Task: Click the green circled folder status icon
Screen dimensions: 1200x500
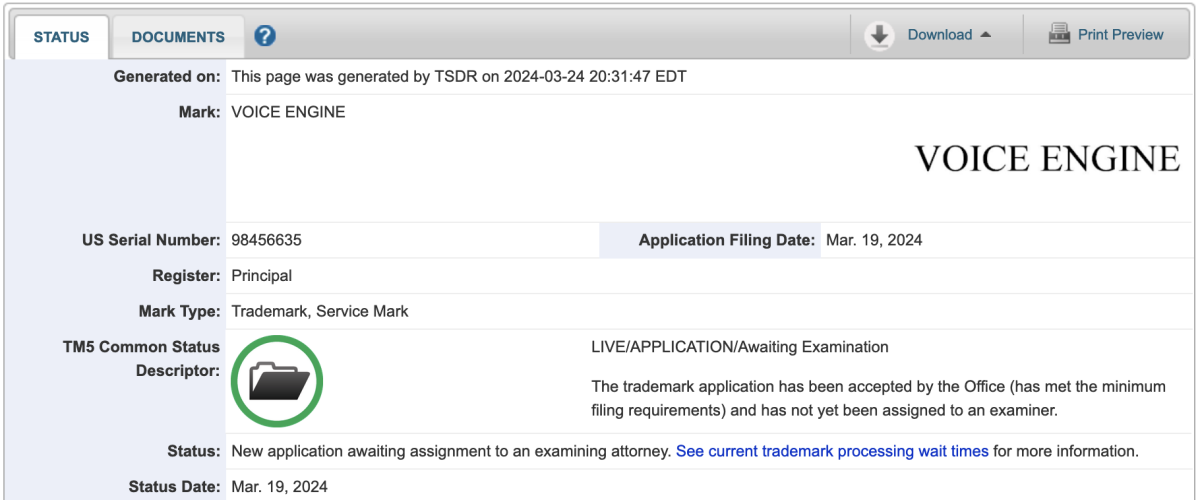Action: click(x=278, y=381)
